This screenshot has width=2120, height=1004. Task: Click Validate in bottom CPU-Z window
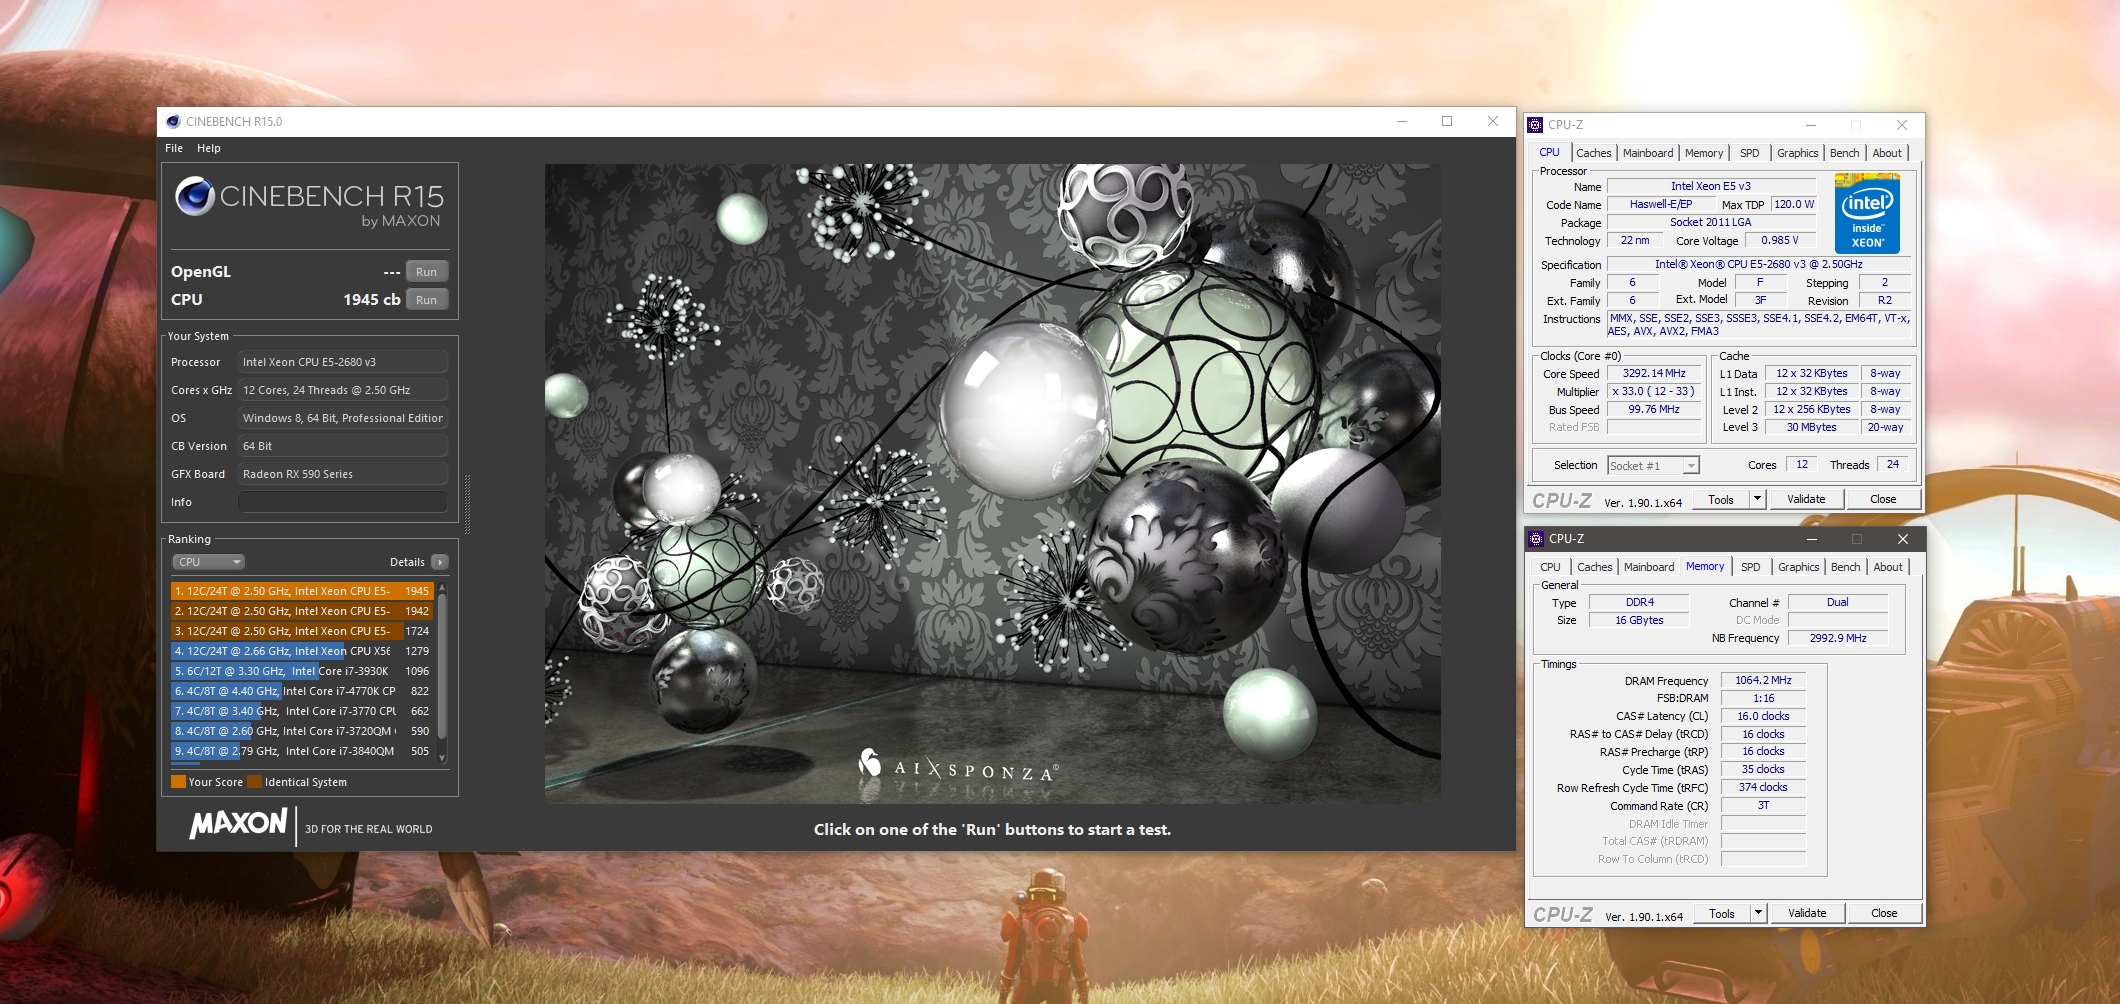(1807, 913)
